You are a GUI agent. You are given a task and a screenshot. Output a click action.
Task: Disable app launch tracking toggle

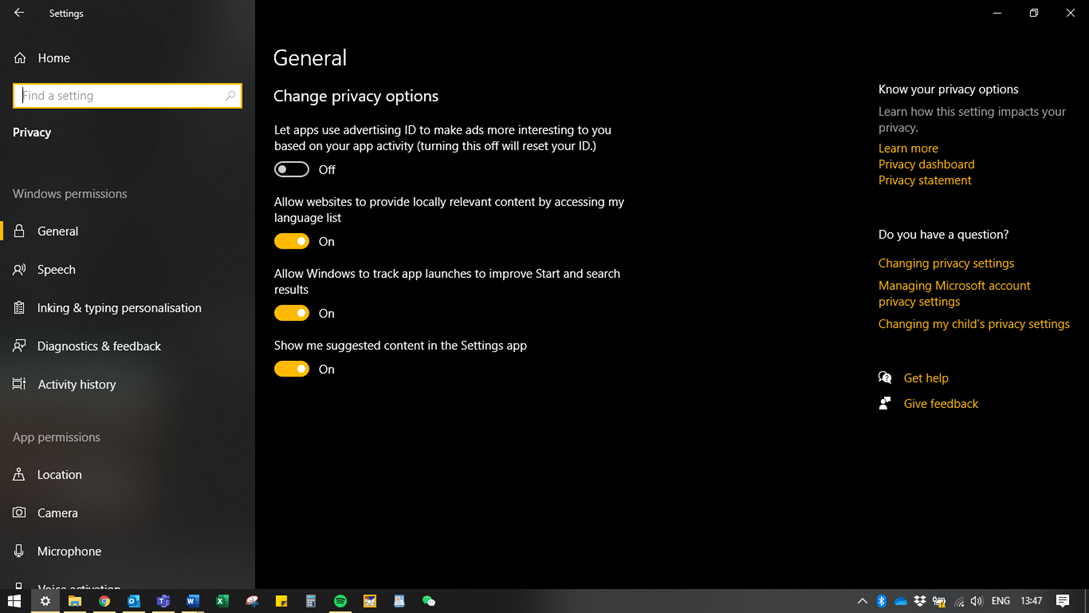(292, 313)
